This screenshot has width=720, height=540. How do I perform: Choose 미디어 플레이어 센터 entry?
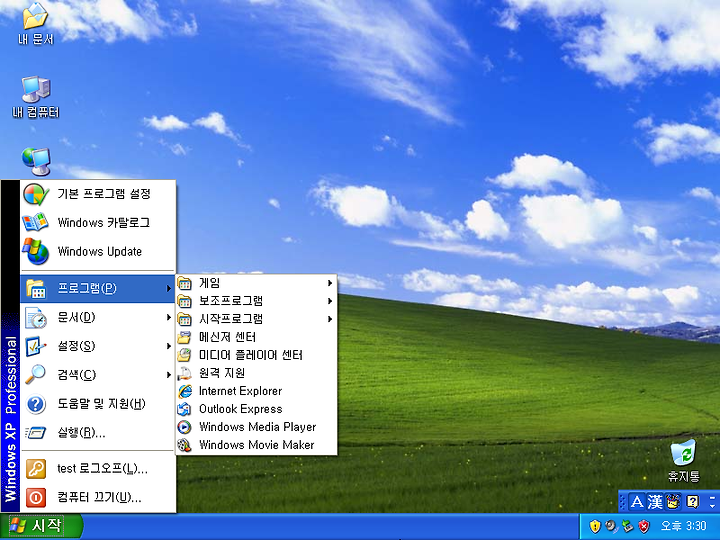coord(256,355)
